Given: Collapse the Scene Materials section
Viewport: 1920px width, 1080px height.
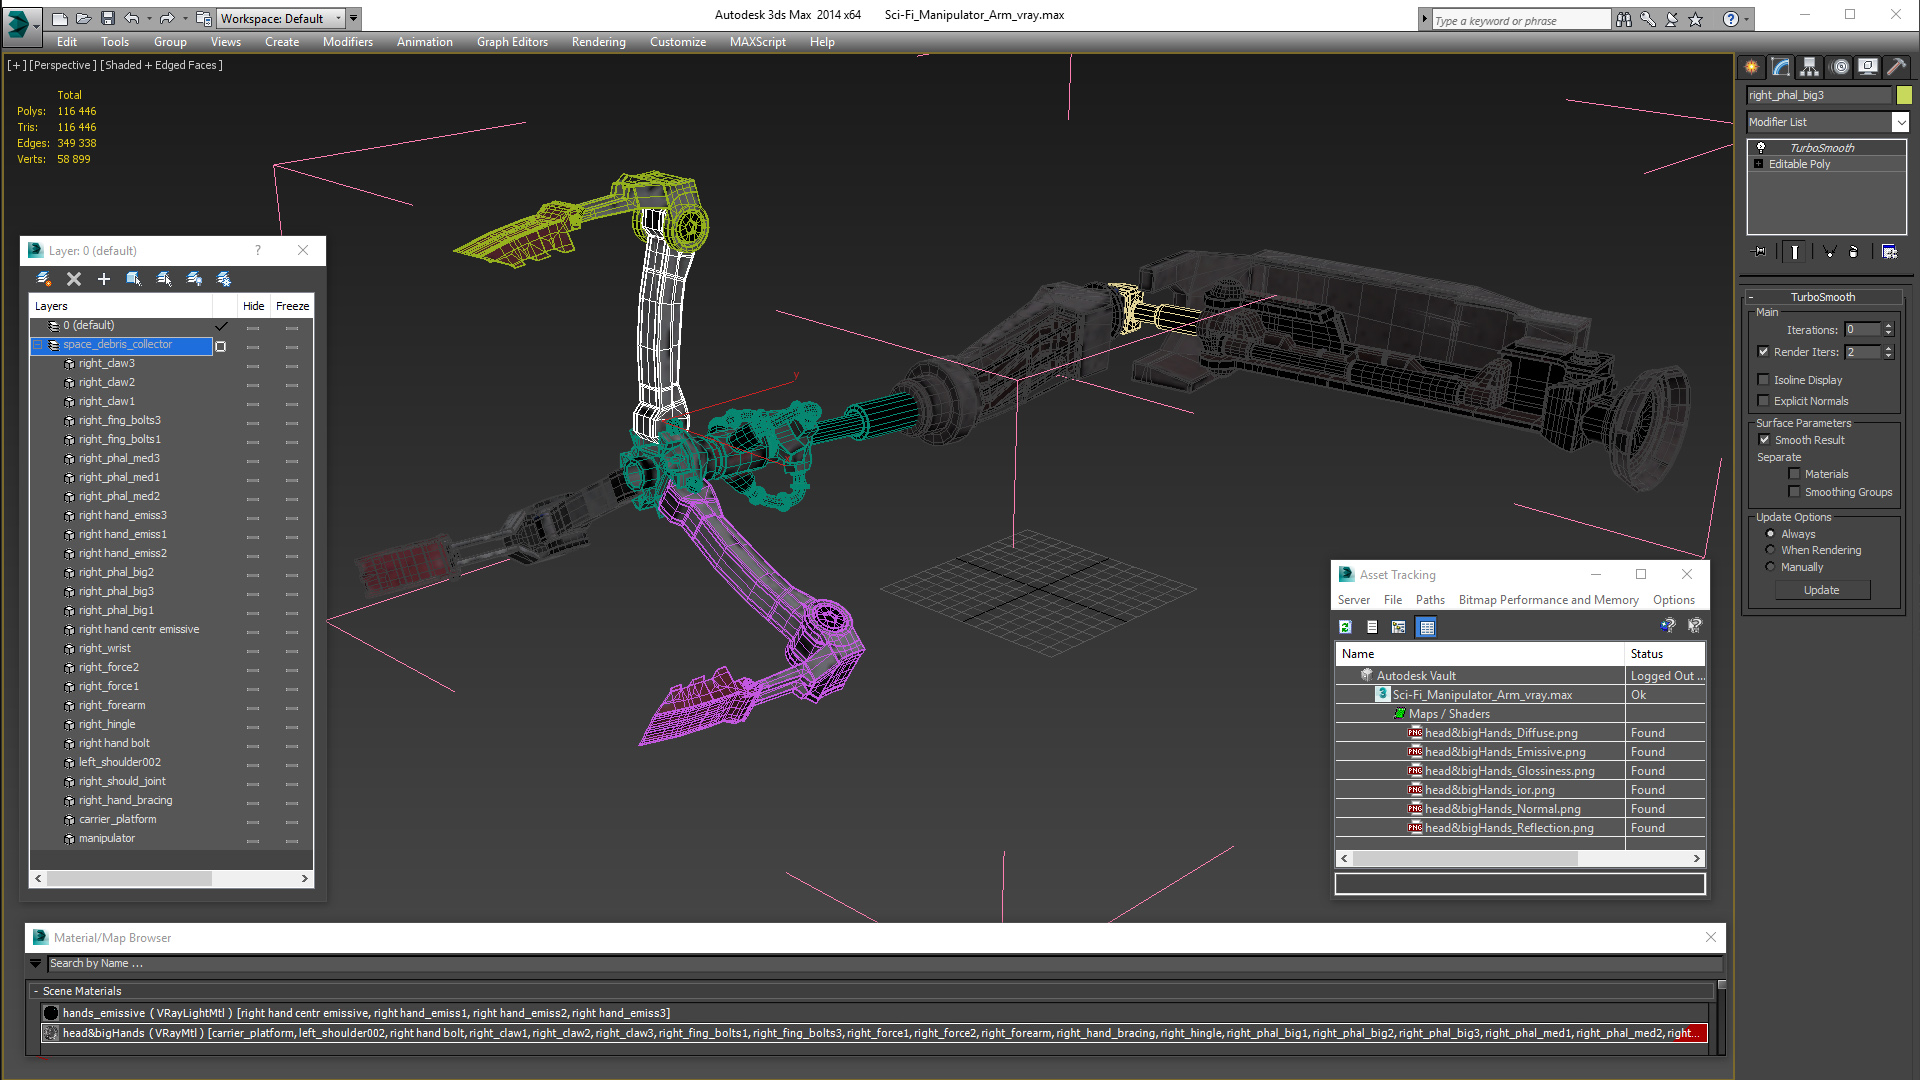Looking at the screenshot, I should (37, 991).
